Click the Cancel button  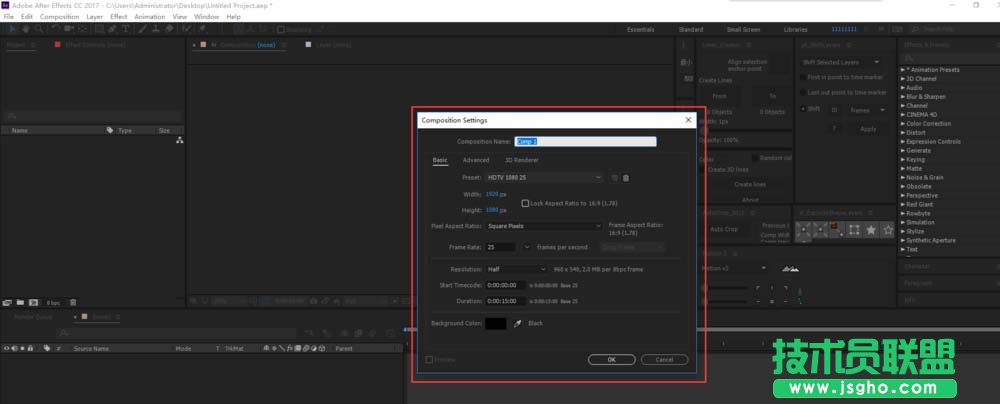[x=664, y=359]
